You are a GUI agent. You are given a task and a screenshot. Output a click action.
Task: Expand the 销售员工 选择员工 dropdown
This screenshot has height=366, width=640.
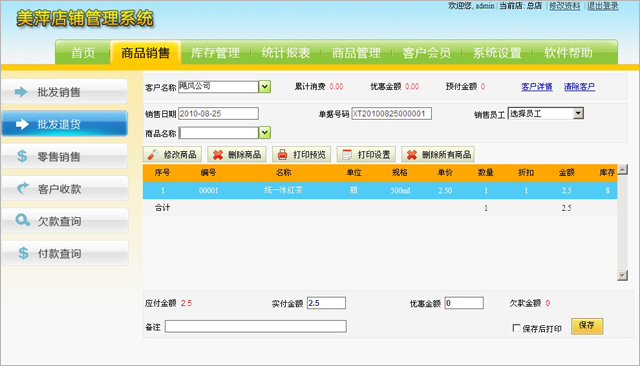click(578, 113)
